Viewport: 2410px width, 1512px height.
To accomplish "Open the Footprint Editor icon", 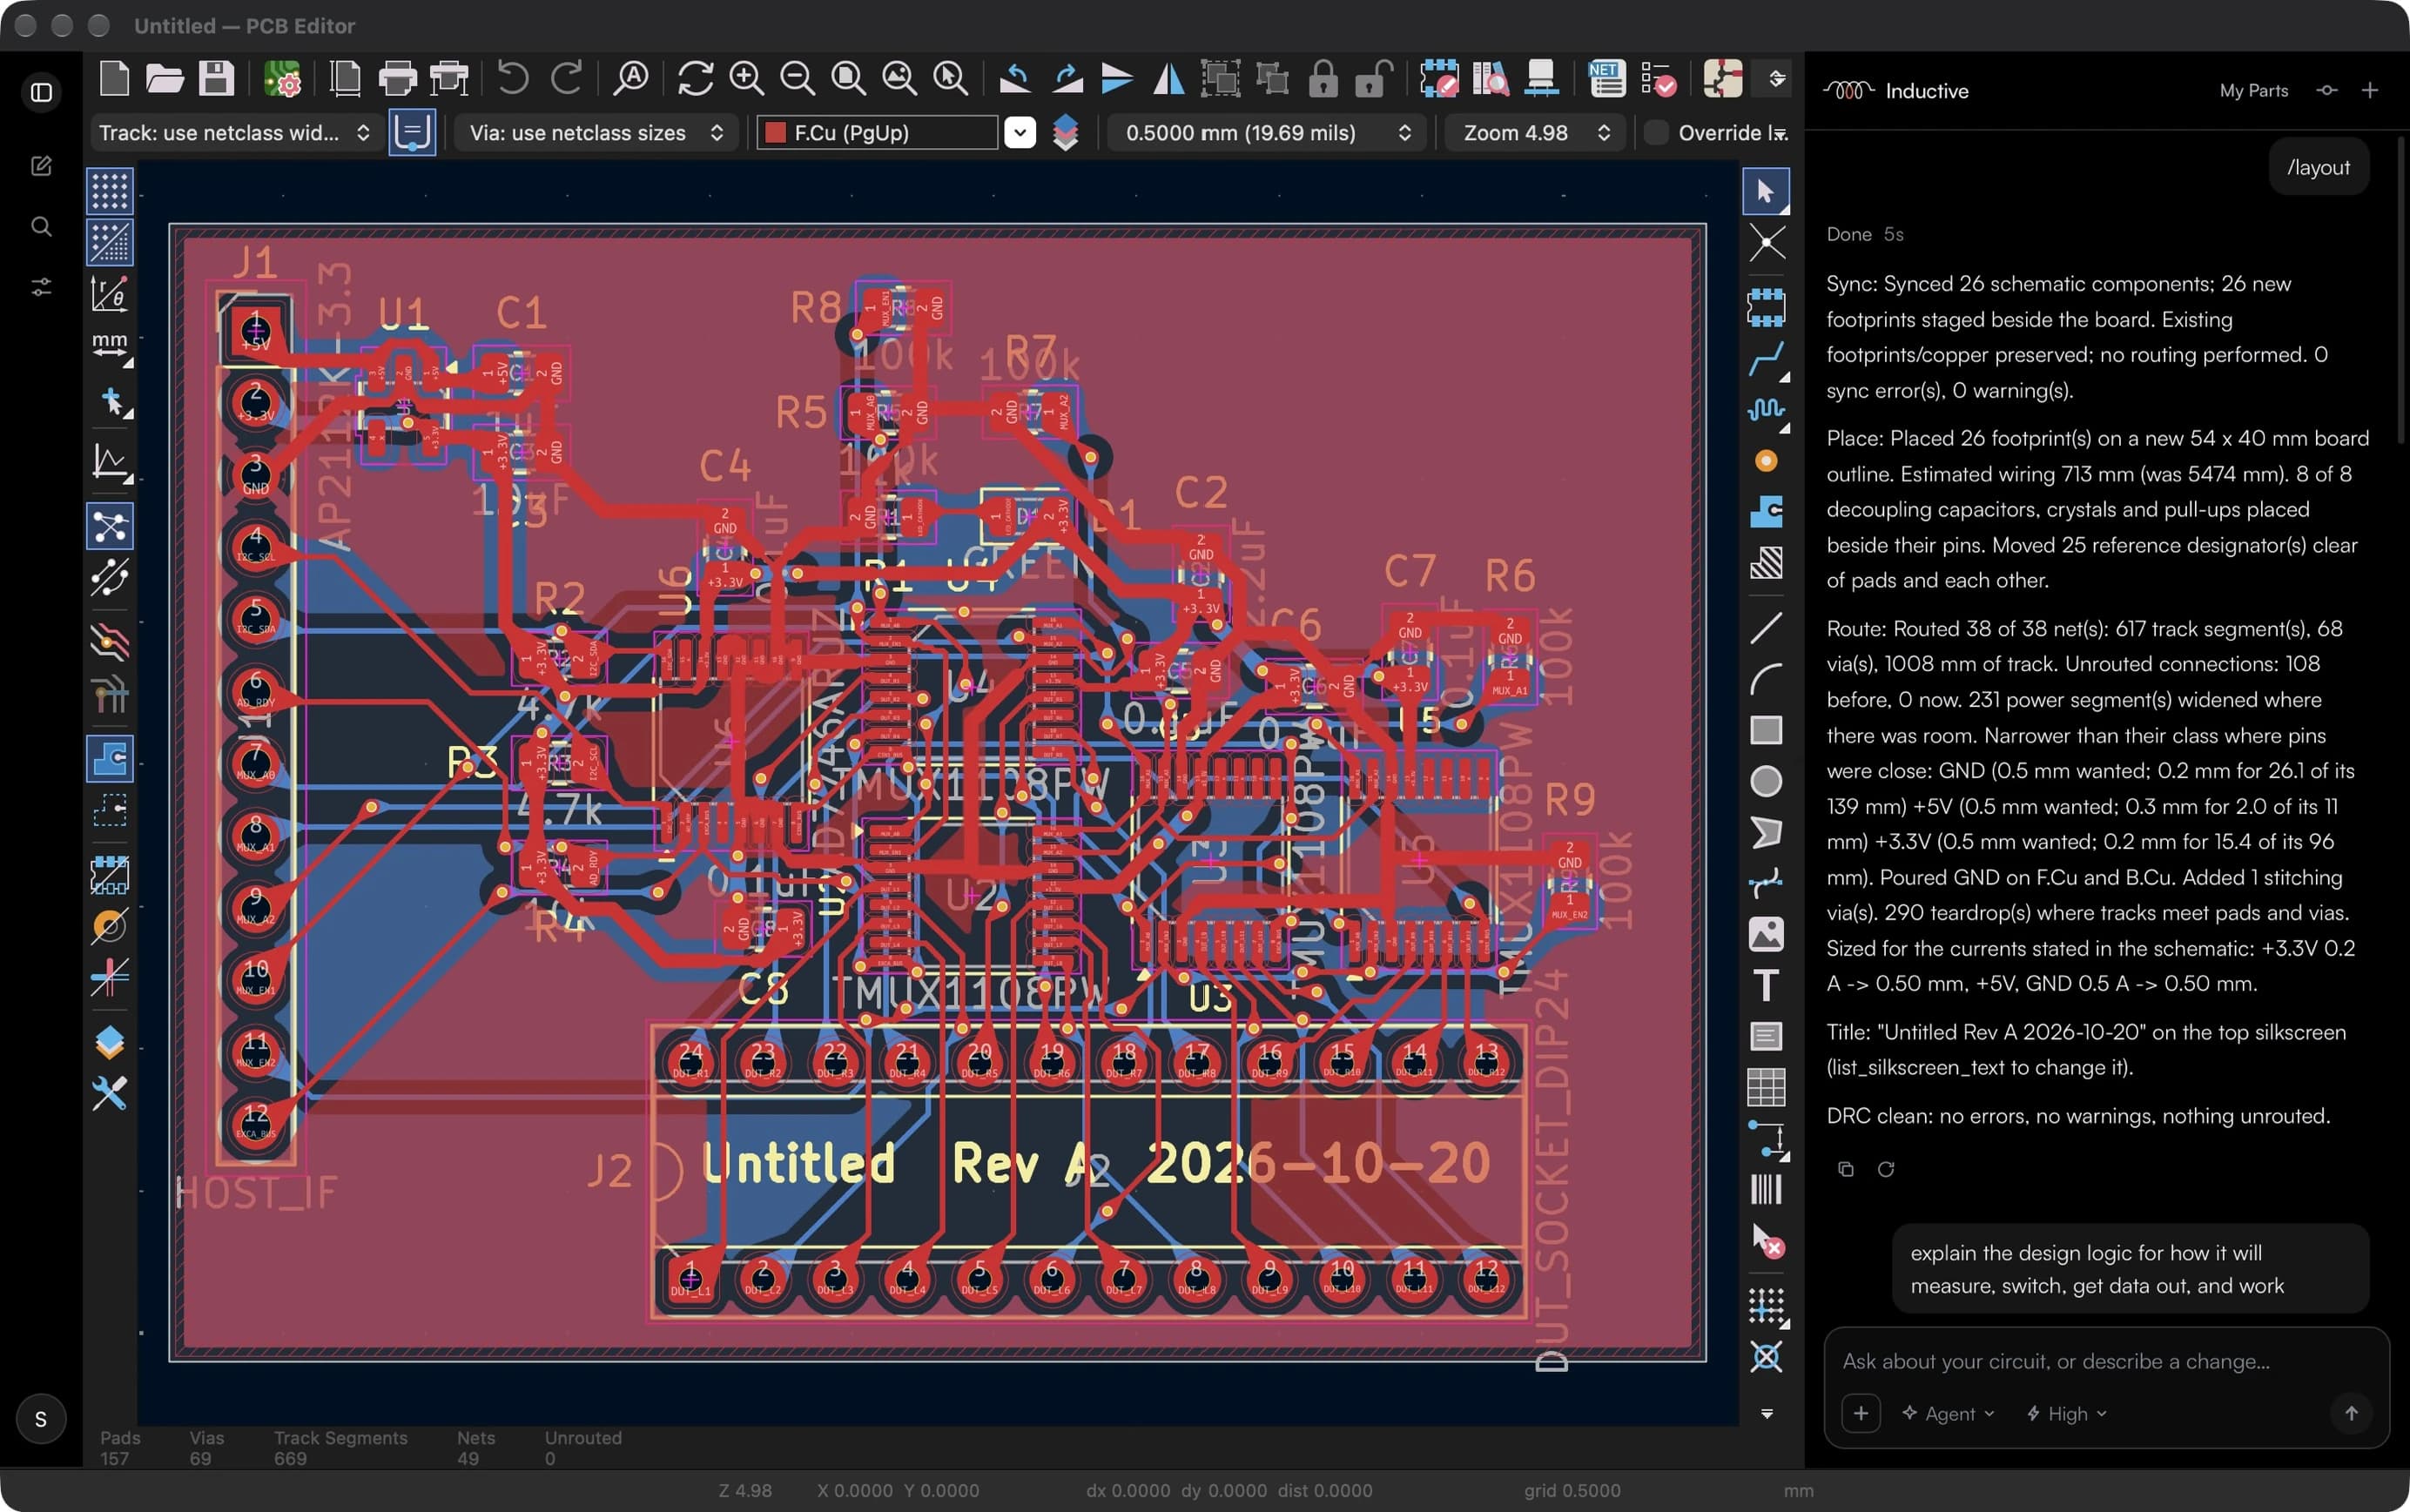I will coord(1439,78).
